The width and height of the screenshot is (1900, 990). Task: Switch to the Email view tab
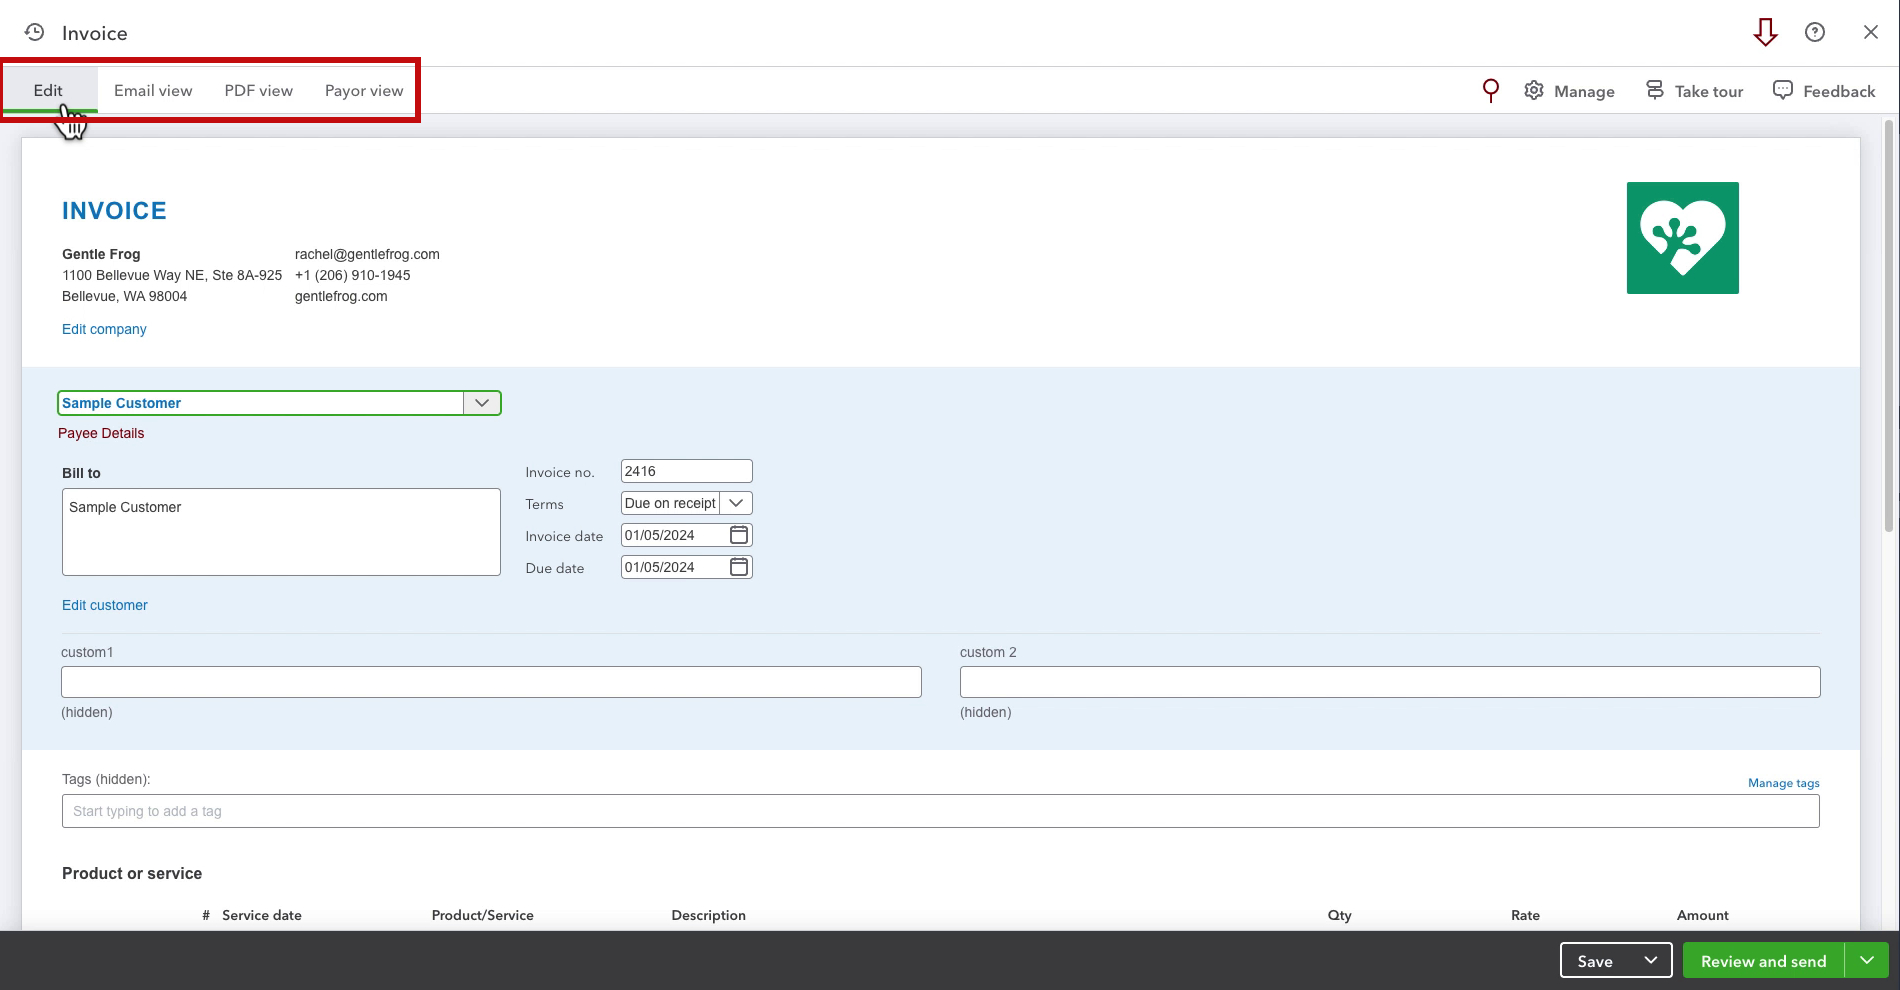153,90
